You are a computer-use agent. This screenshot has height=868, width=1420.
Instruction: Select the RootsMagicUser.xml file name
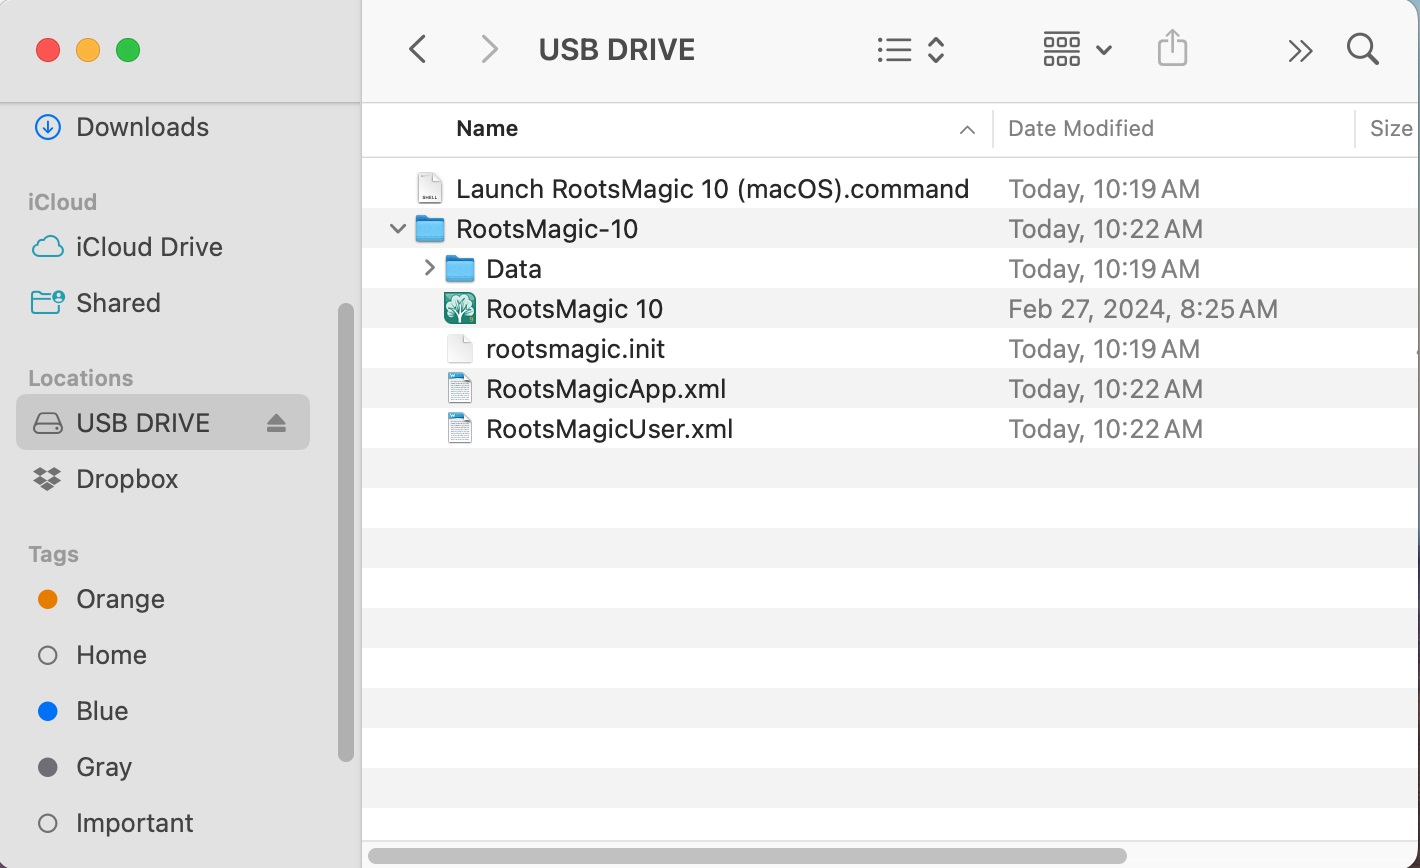(x=609, y=429)
